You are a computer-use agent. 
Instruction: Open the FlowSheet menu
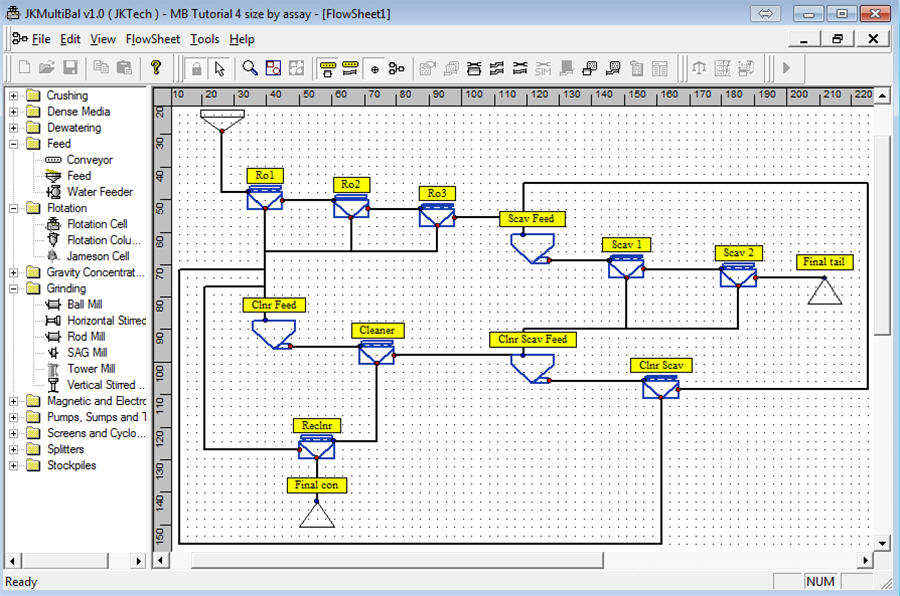153,39
